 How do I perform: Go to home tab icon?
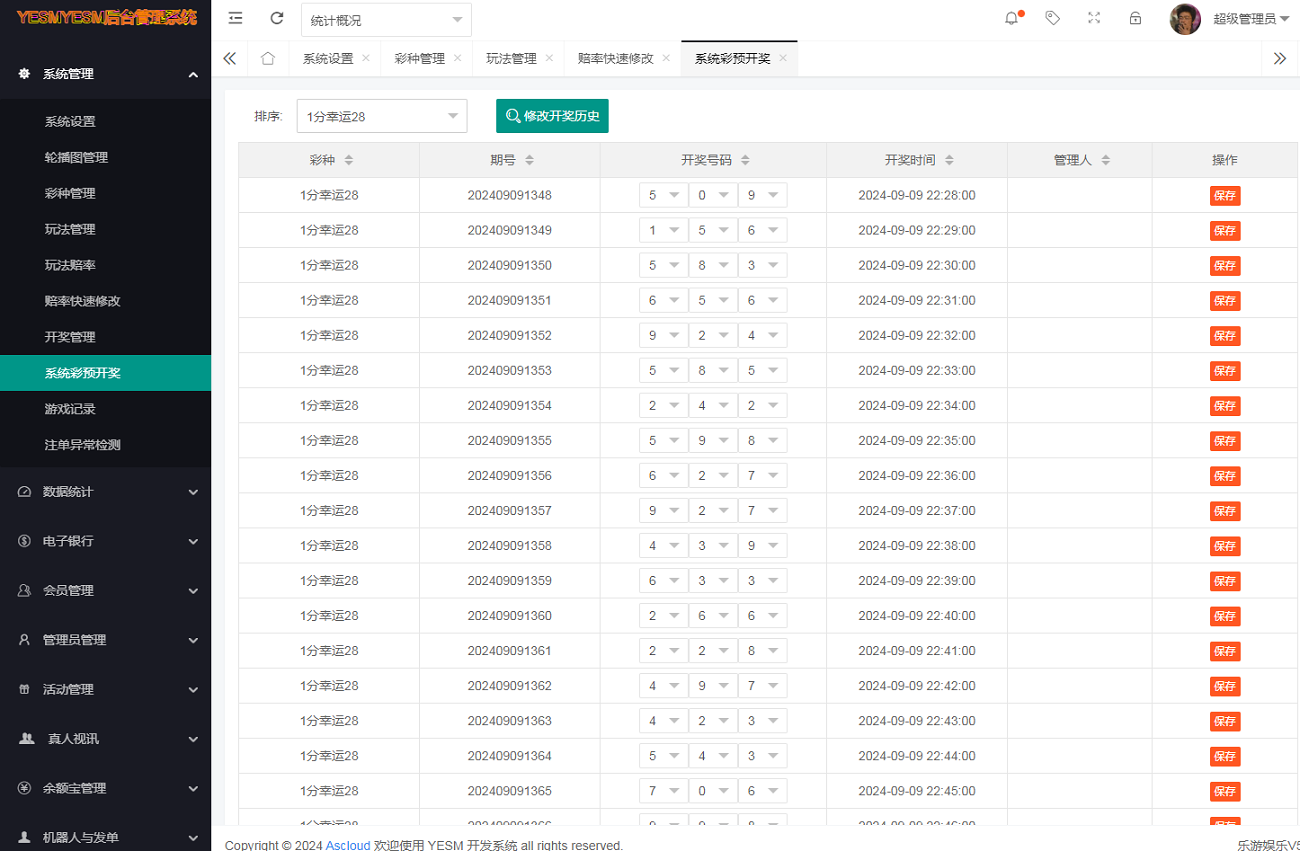click(267, 58)
